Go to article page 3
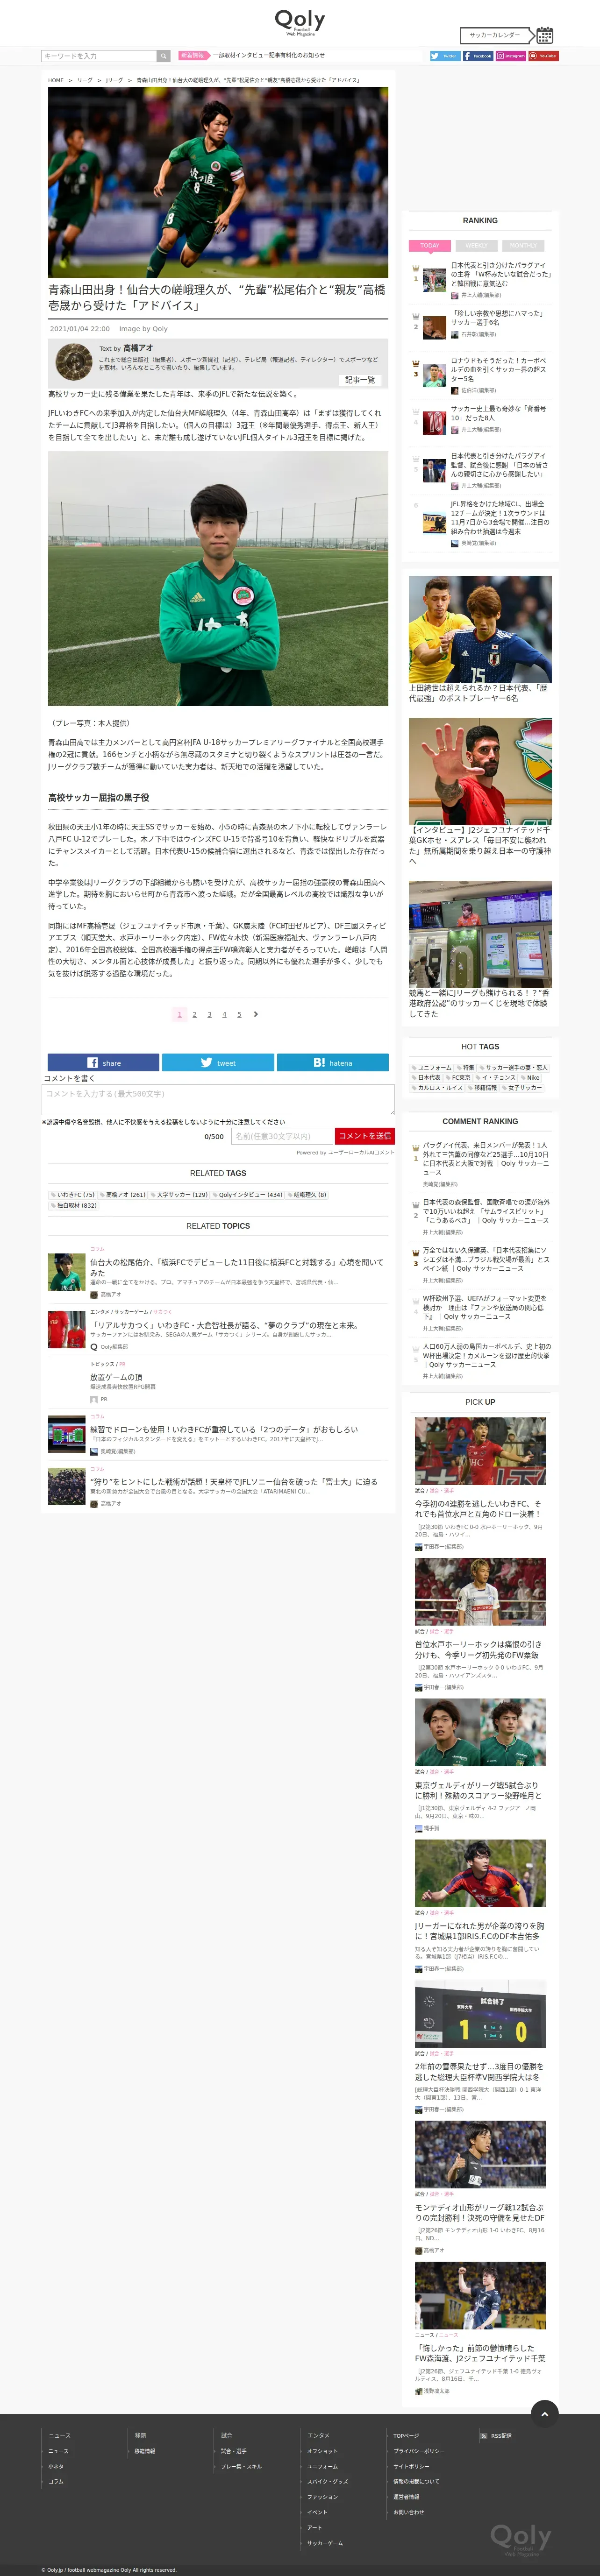 tap(209, 1014)
